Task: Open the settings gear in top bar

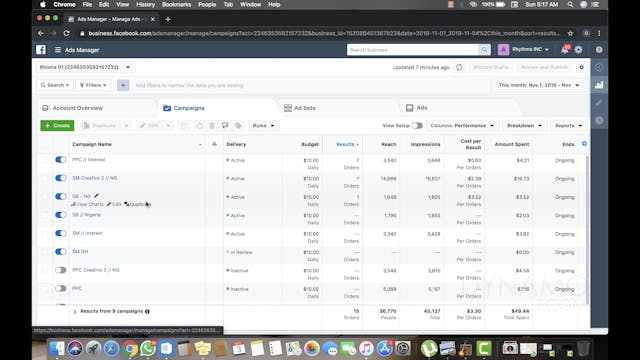Action: point(578,50)
